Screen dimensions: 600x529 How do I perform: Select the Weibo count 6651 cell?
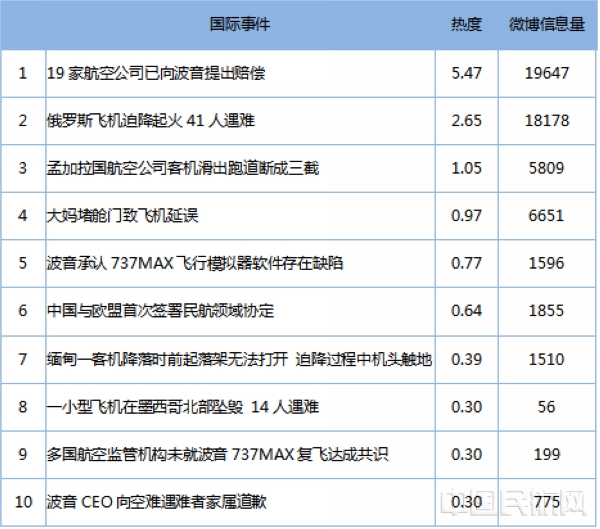pyautogui.click(x=546, y=215)
